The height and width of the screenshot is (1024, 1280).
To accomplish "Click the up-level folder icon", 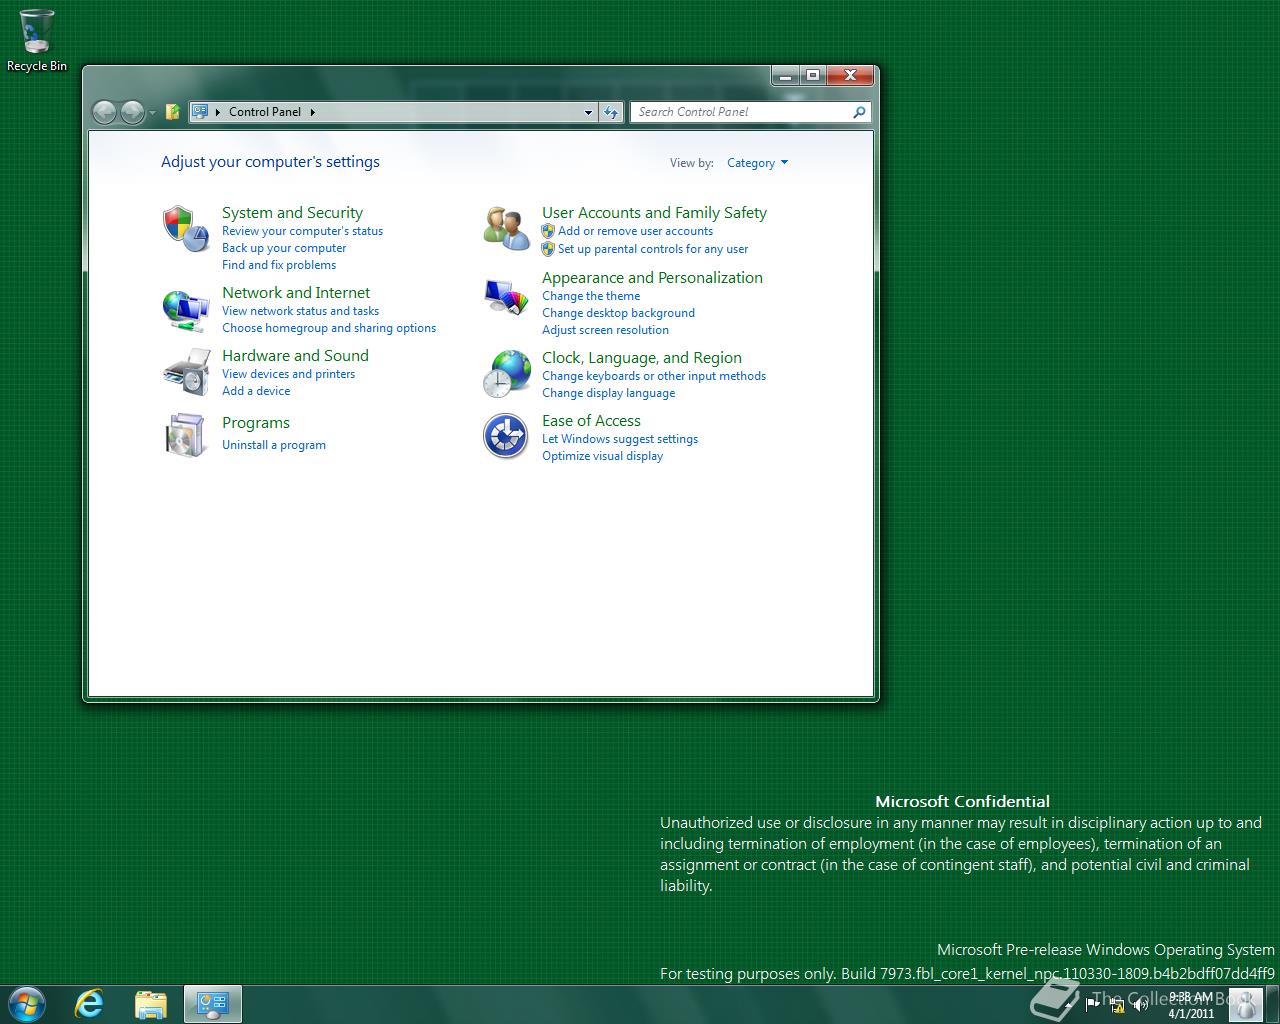I will click(172, 112).
